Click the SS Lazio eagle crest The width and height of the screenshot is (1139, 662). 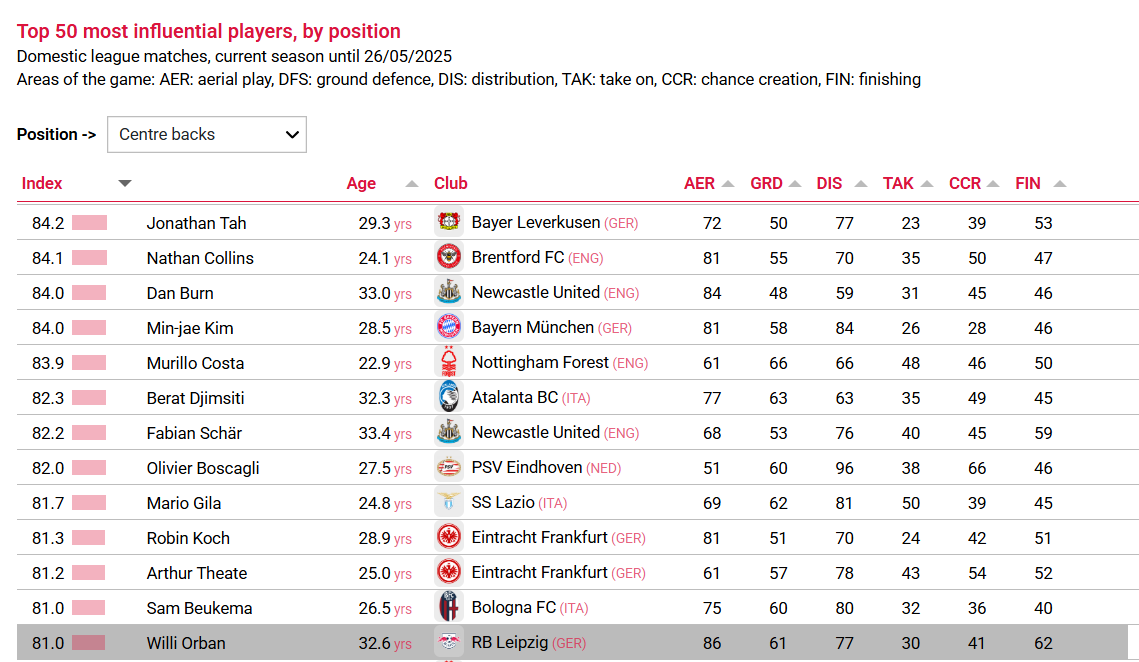(449, 502)
